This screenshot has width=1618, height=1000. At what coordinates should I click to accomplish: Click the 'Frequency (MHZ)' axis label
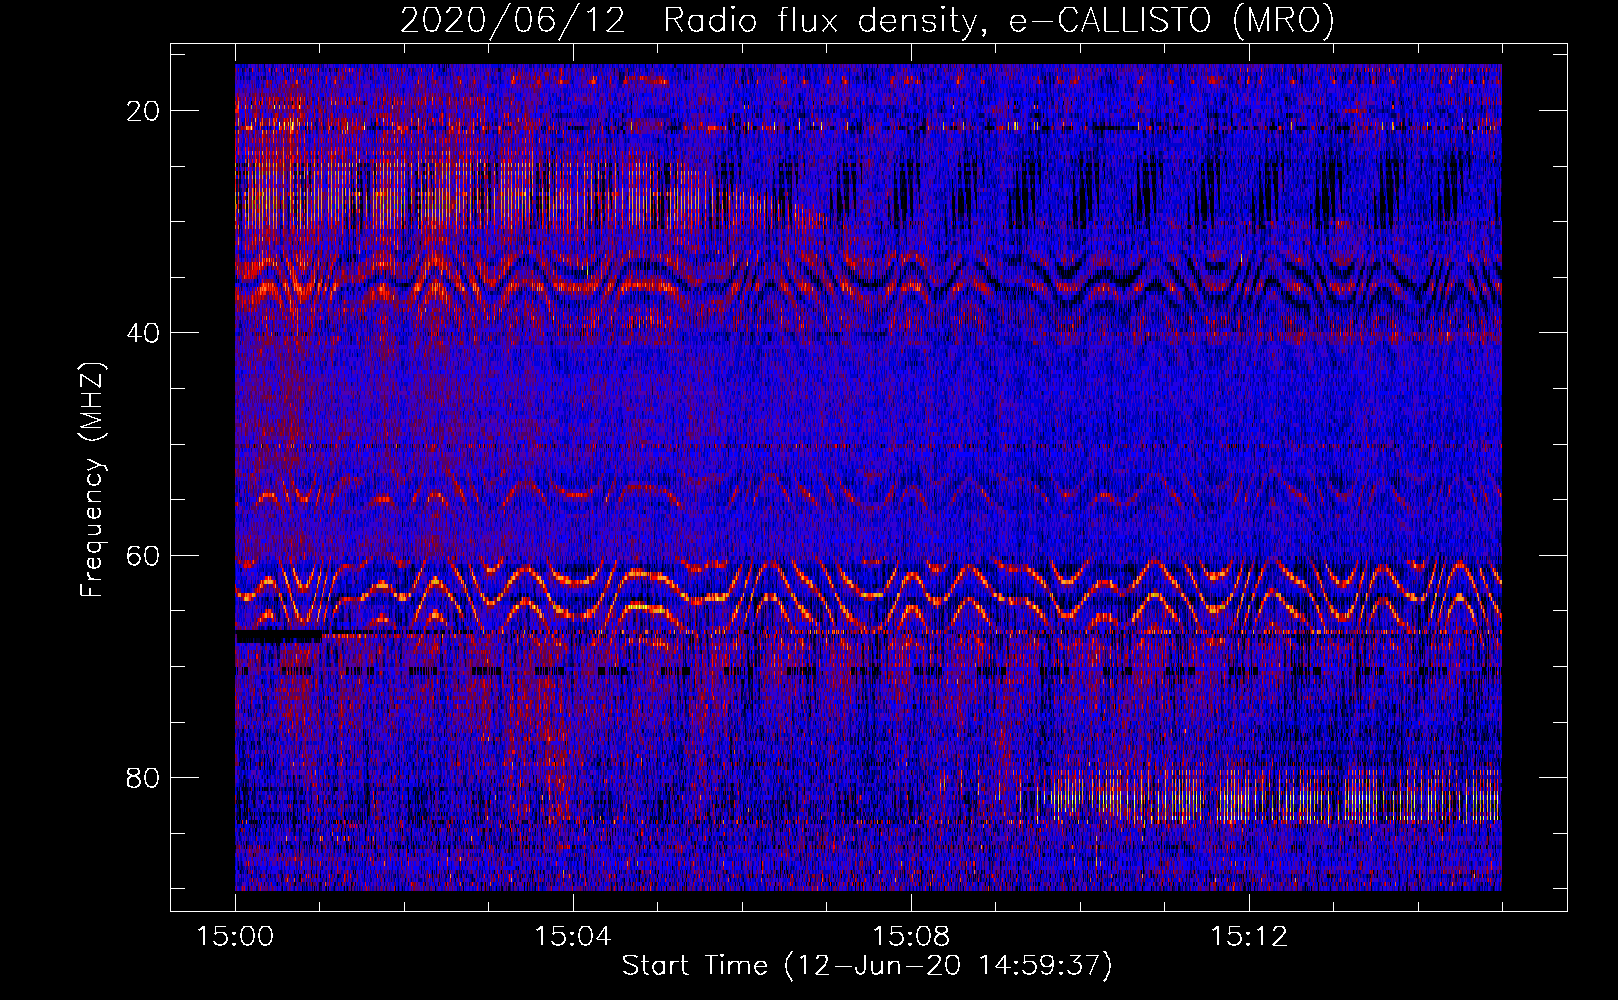coord(92,479)
